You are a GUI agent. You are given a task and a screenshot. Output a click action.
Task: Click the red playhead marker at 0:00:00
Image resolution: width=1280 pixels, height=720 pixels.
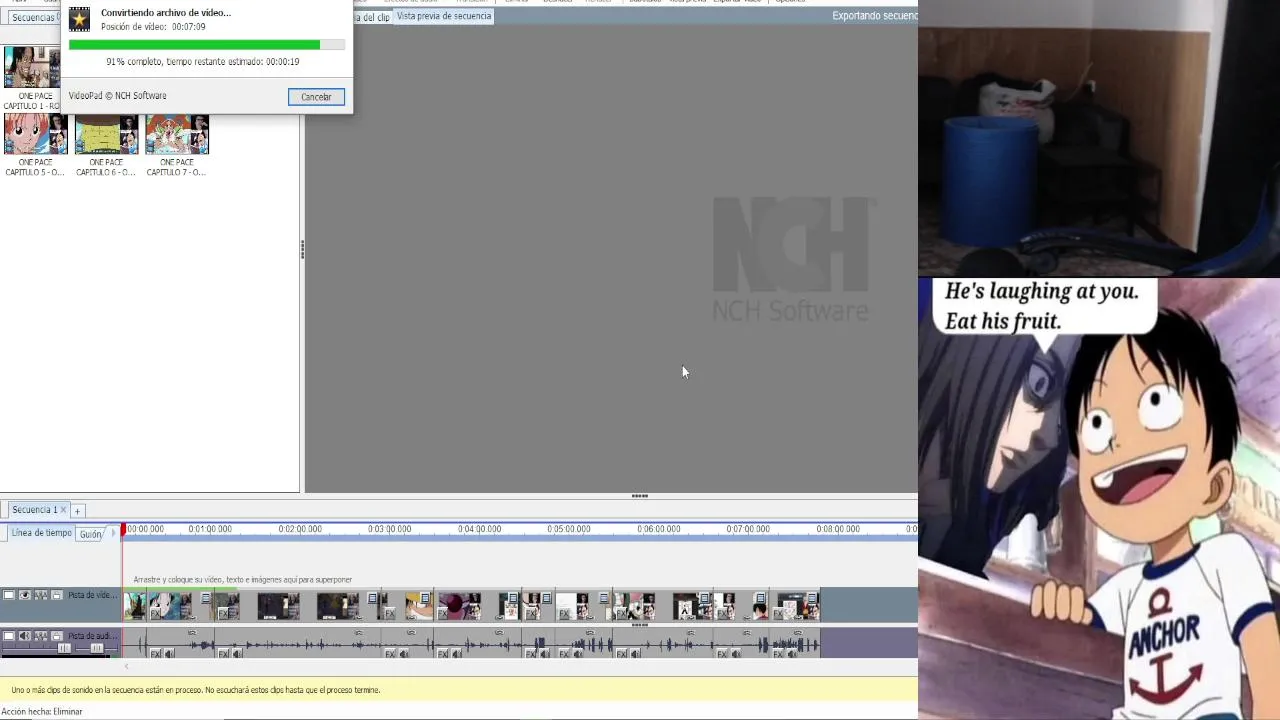124,530
